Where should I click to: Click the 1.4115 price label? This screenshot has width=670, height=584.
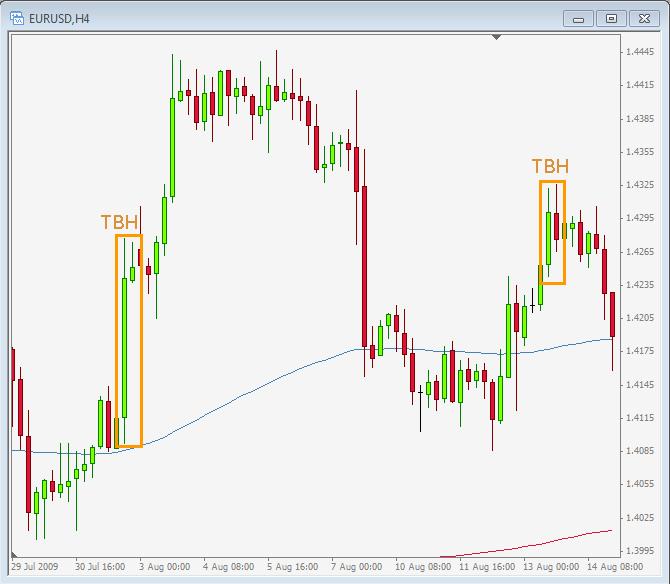(640, 418)
